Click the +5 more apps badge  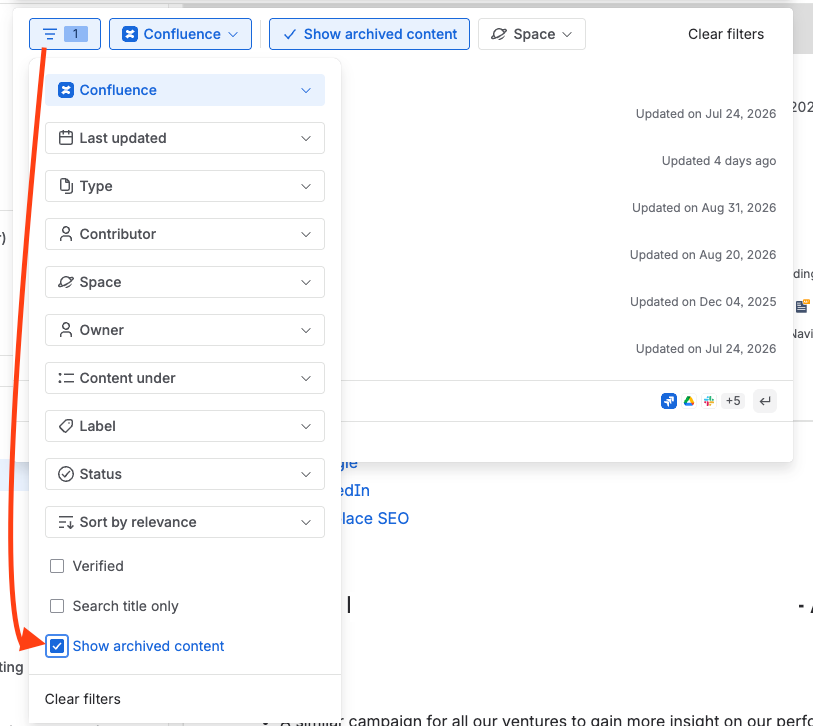[x=733, y=401]
